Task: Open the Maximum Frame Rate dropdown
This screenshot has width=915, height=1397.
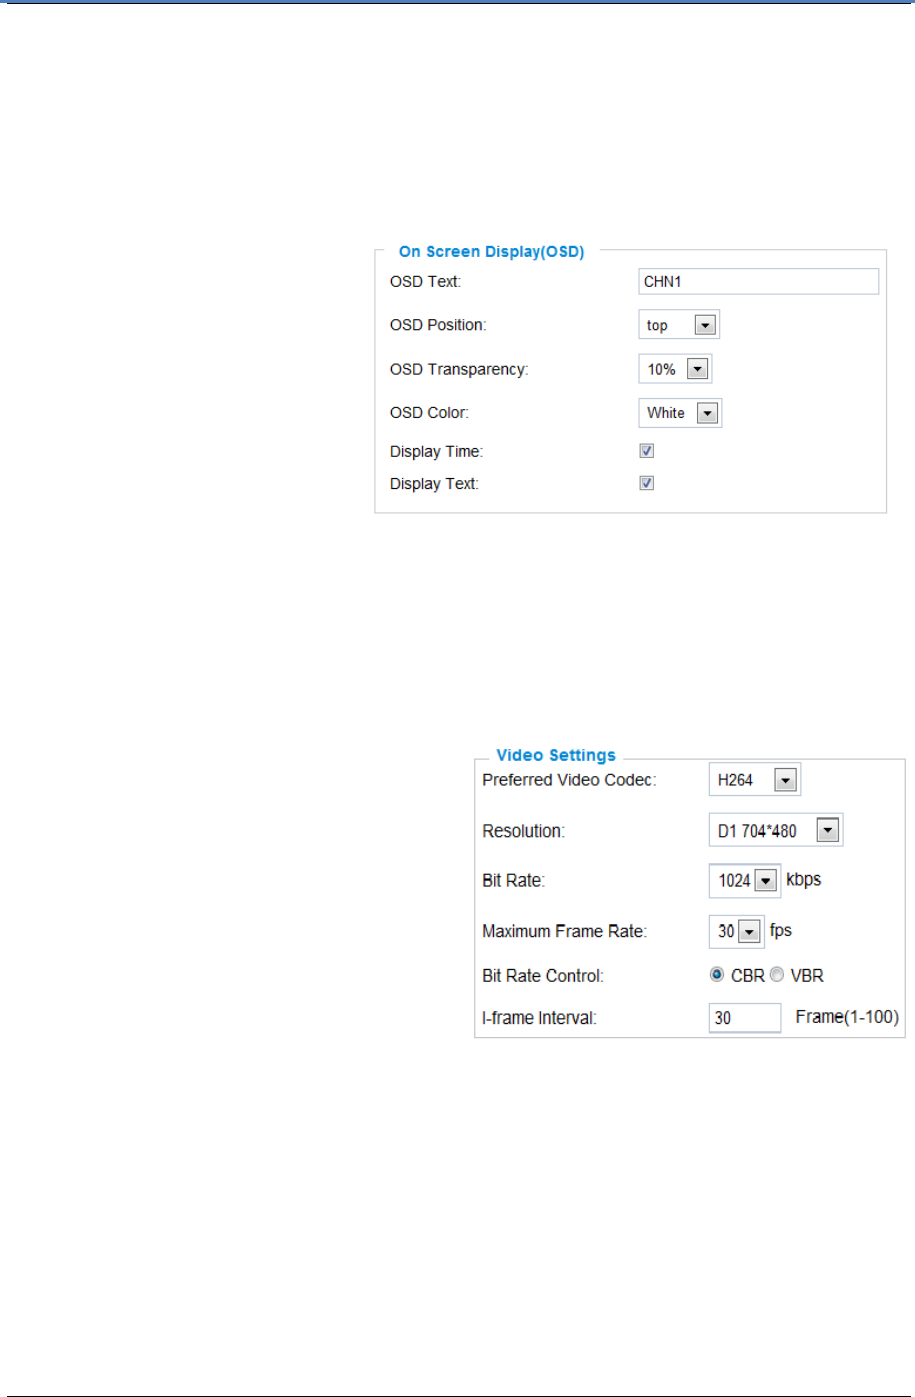Action: (x=737, y=931)
